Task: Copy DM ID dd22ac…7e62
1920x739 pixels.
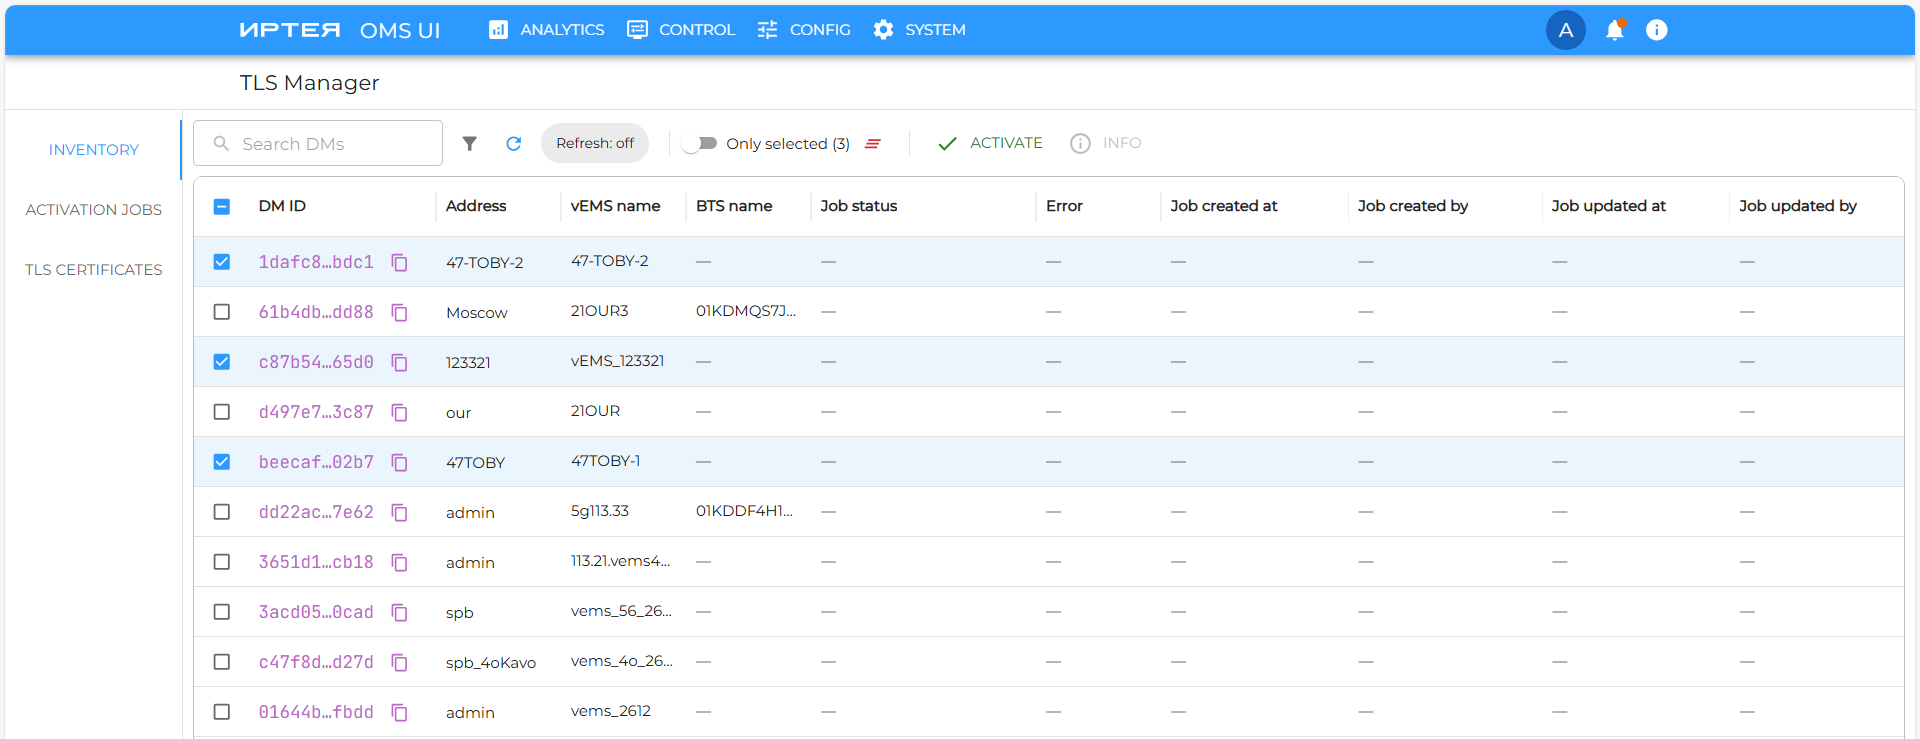Action: [x=399, y=512]
